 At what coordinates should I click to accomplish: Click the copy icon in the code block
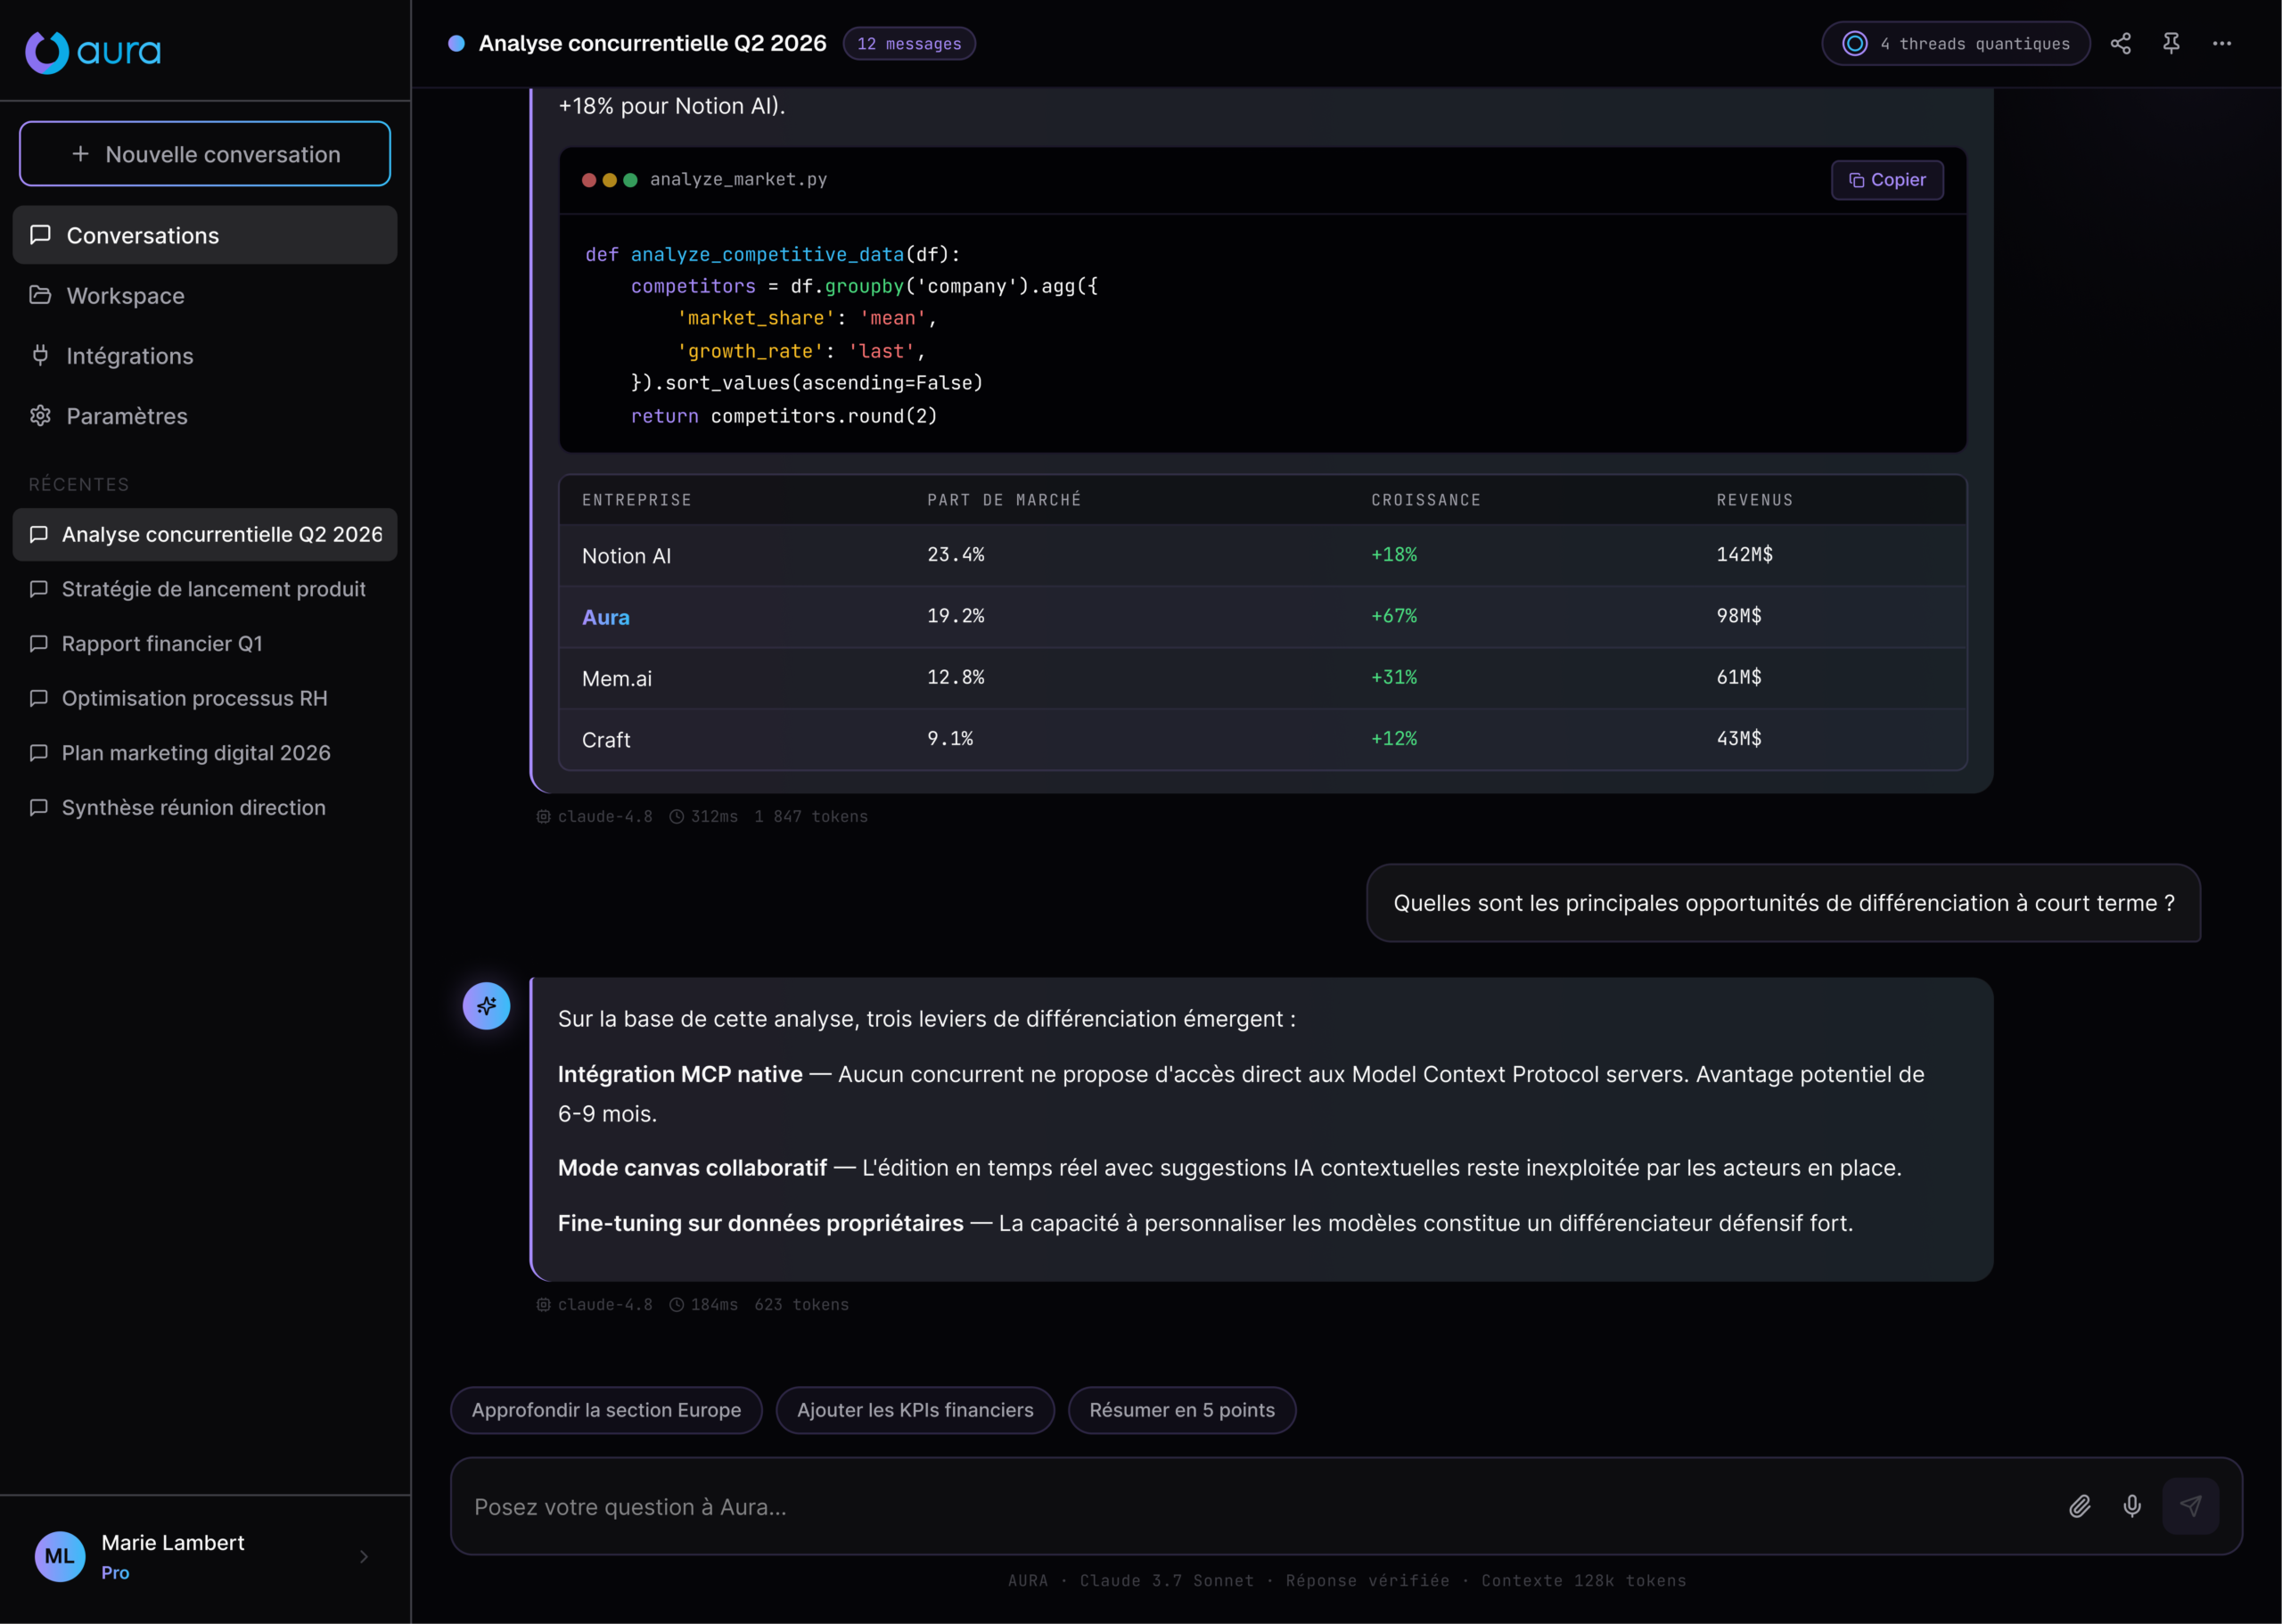tap(1856, 180)
